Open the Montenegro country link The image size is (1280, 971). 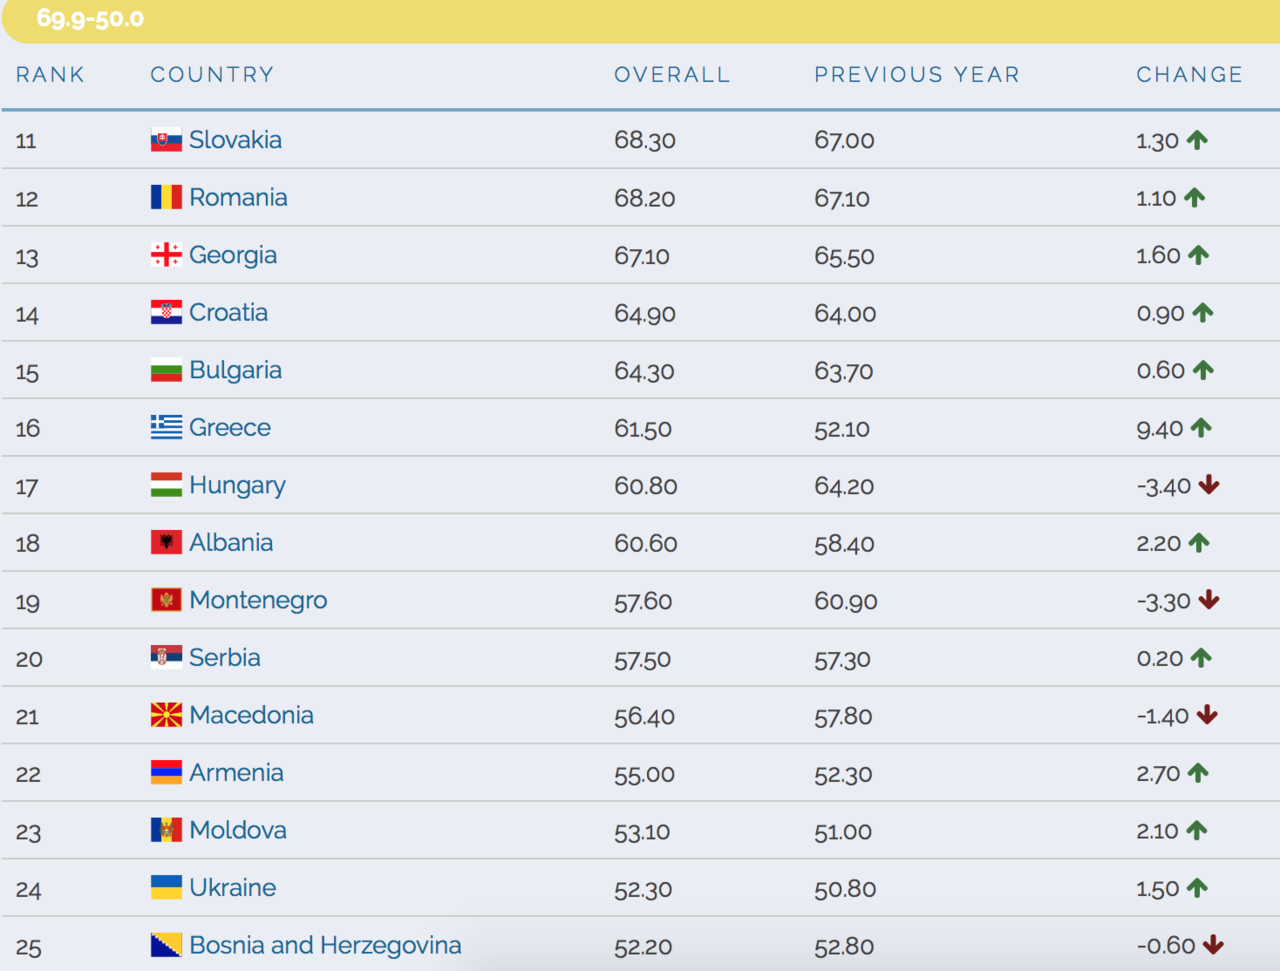(258, 601)
